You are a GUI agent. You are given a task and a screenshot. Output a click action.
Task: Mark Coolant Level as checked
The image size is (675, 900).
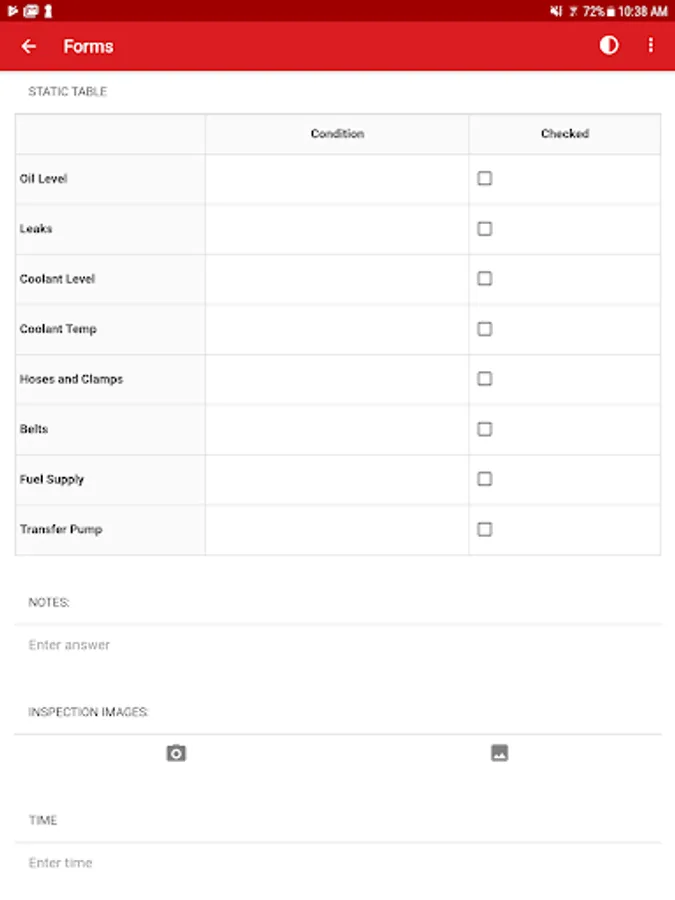coord(485,279)
